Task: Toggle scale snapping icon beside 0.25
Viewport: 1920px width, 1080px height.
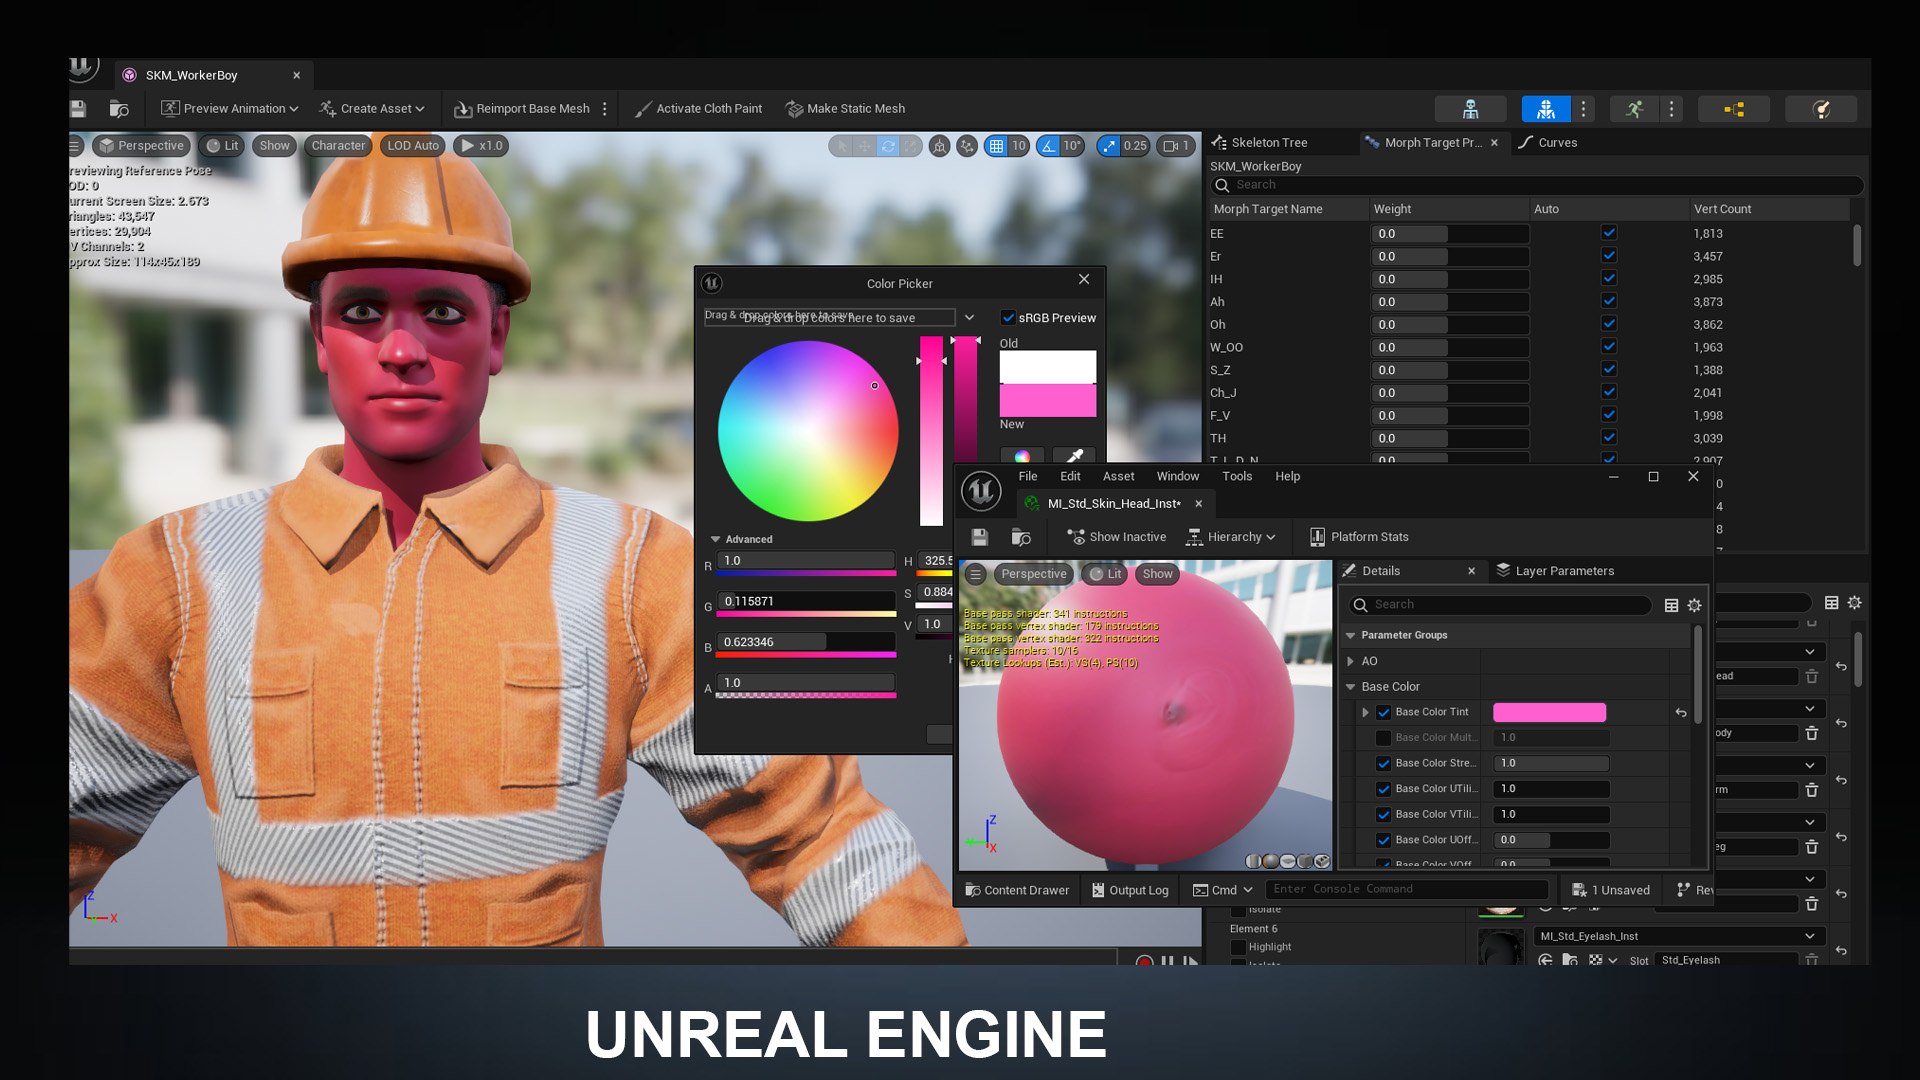Action: (x=1108, y=146)
